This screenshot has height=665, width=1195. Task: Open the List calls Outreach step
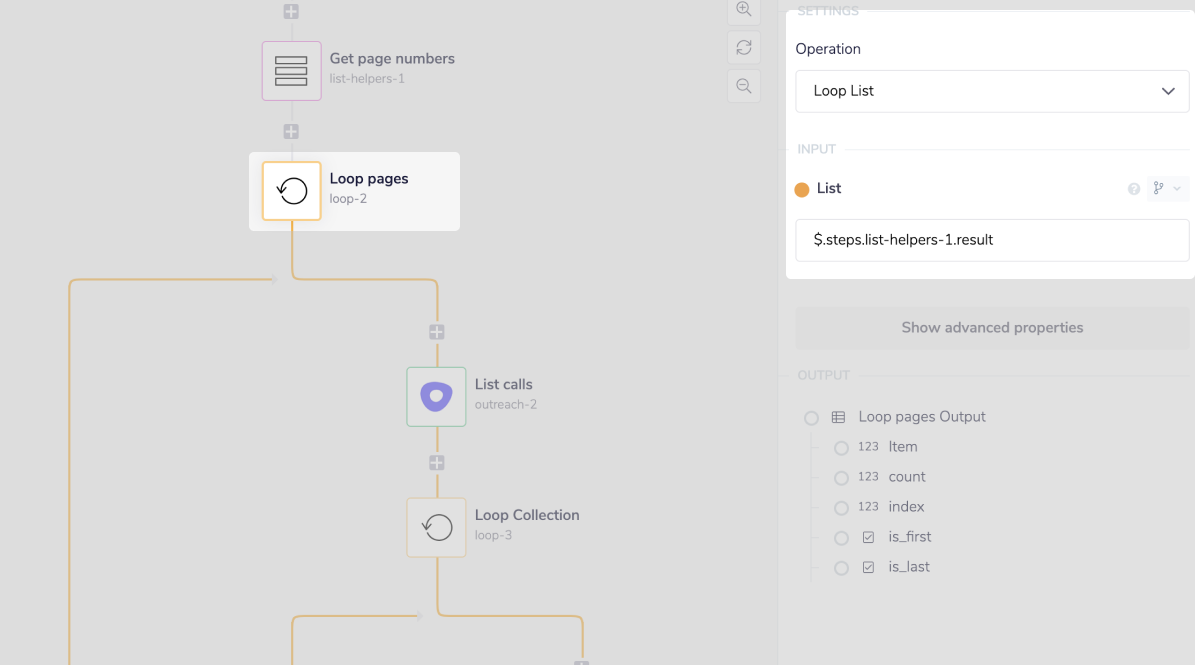pyautogui.click(x=436, y=397)
